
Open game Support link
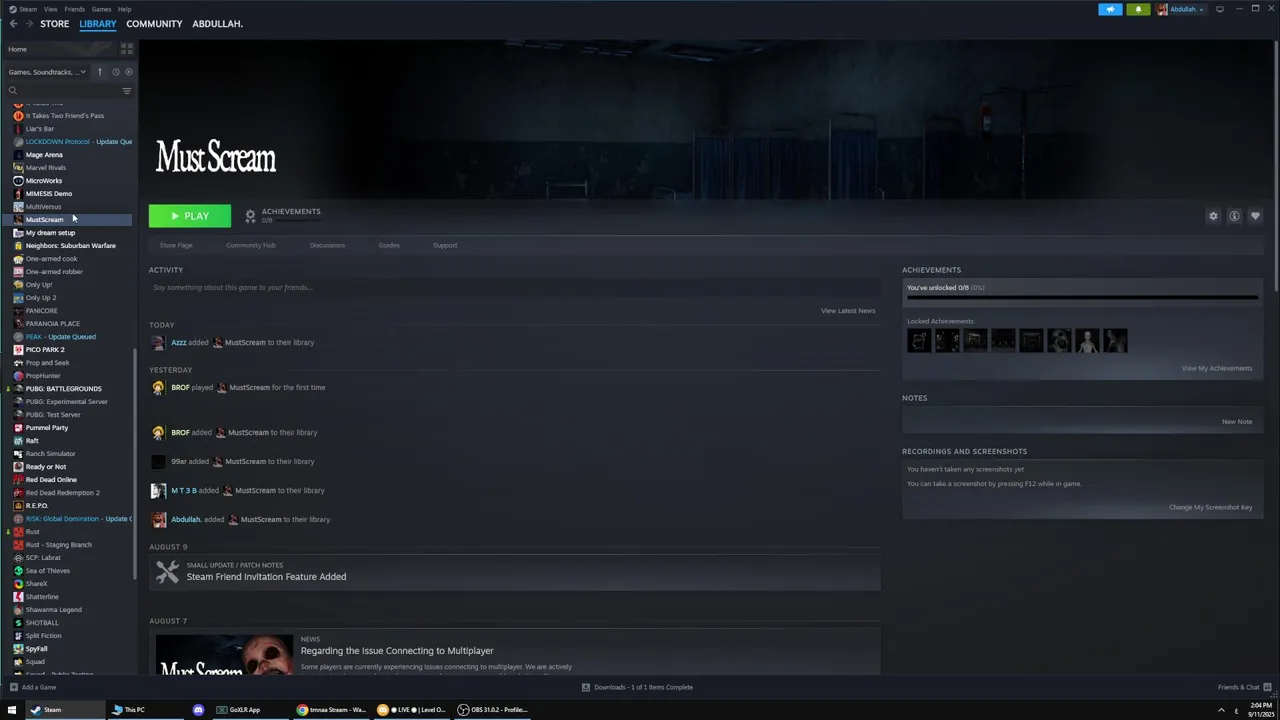coord(445,245)
